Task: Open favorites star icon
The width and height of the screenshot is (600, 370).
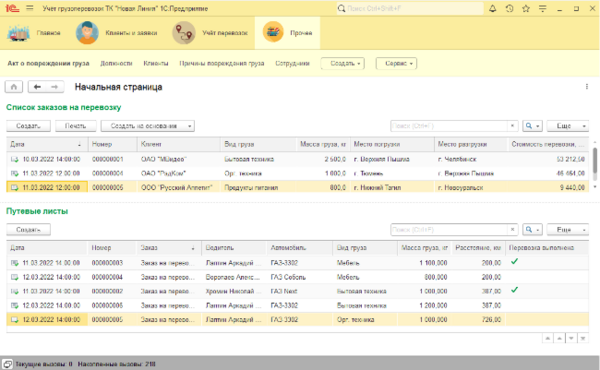Action: click(x=526, y=8)
